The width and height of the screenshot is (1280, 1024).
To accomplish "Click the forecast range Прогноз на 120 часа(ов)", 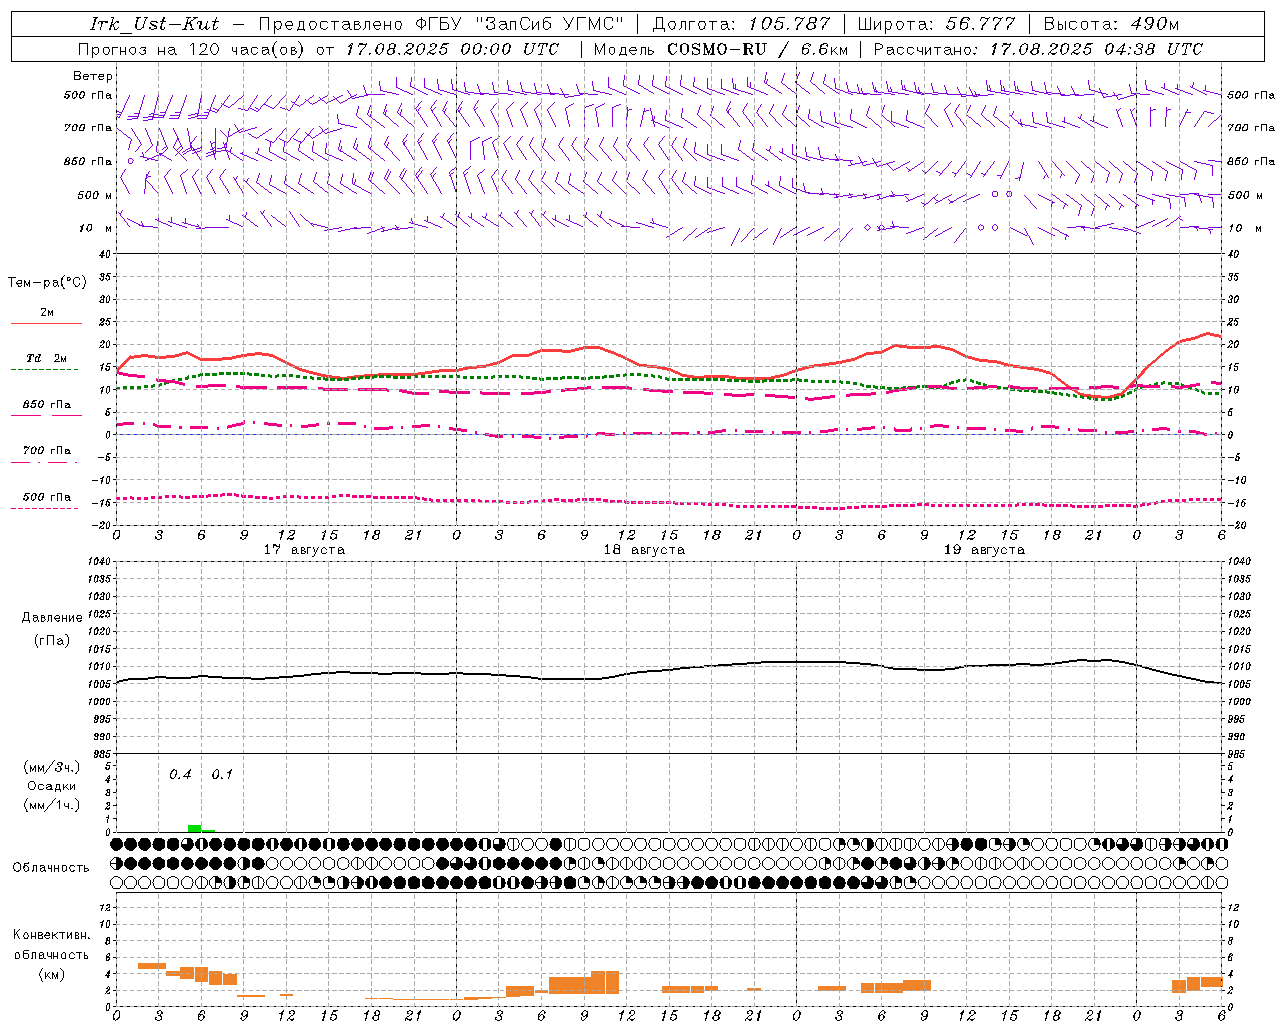I will 192,49.
